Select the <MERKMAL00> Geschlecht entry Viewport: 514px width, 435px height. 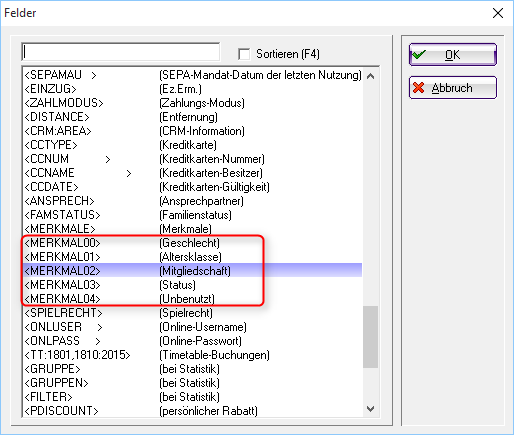click(x=193, y=243)
